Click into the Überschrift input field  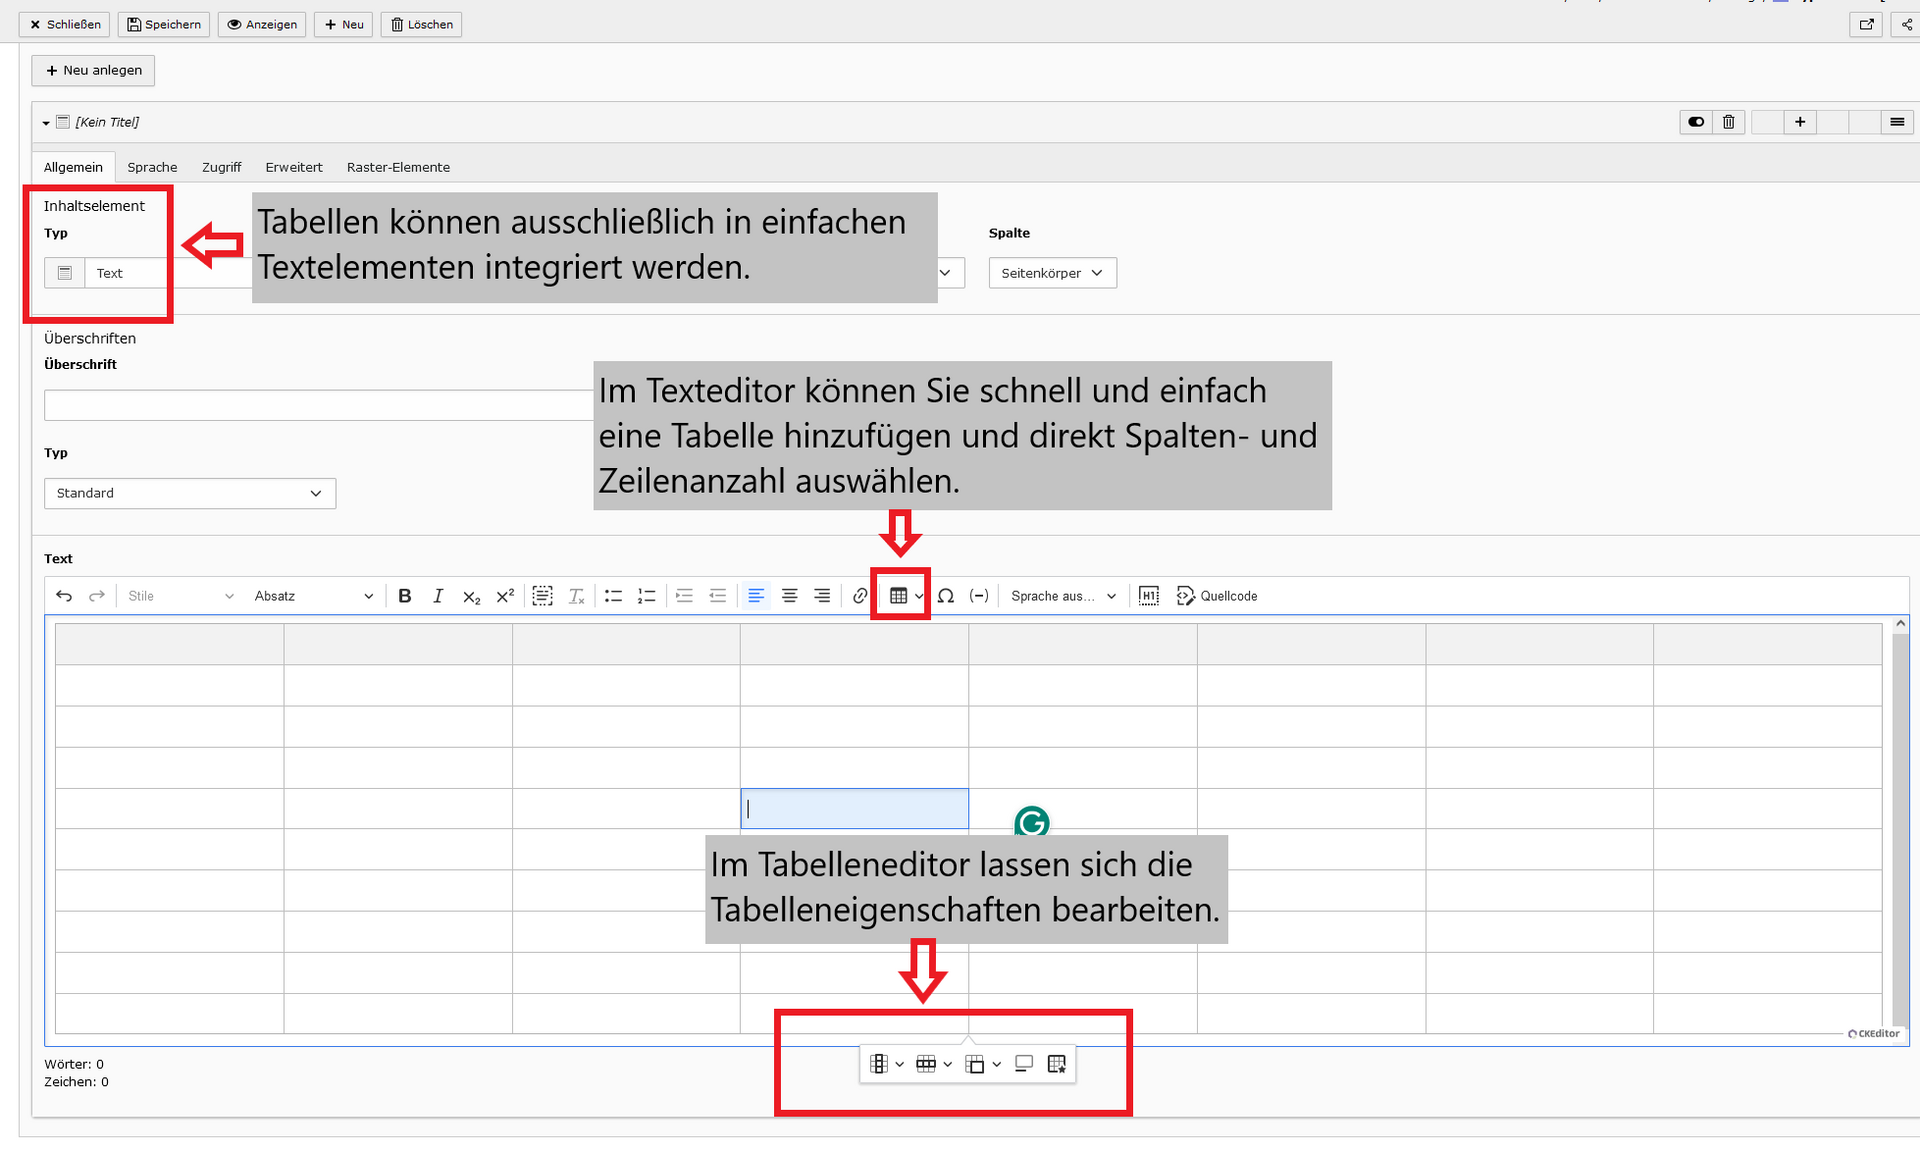point(319,405)
